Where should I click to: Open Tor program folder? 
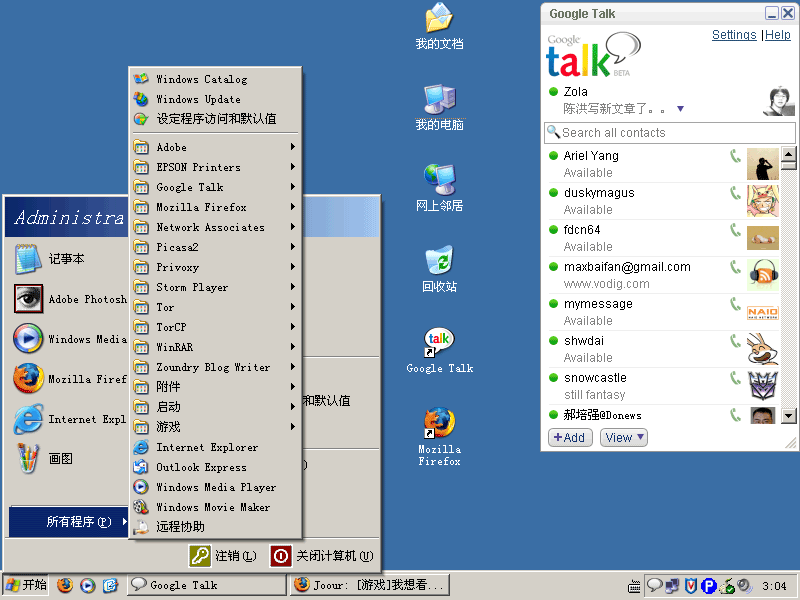214,307
